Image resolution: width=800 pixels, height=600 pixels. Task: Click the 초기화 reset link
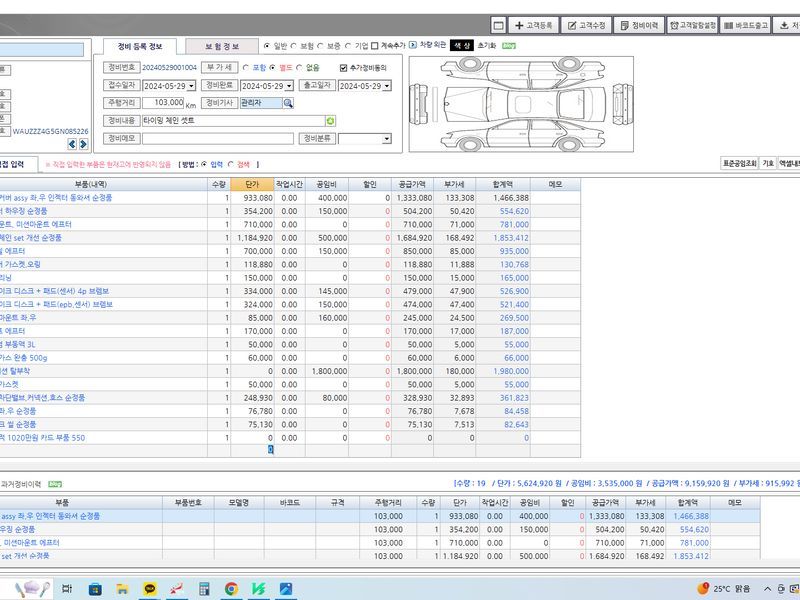point(487,46)
